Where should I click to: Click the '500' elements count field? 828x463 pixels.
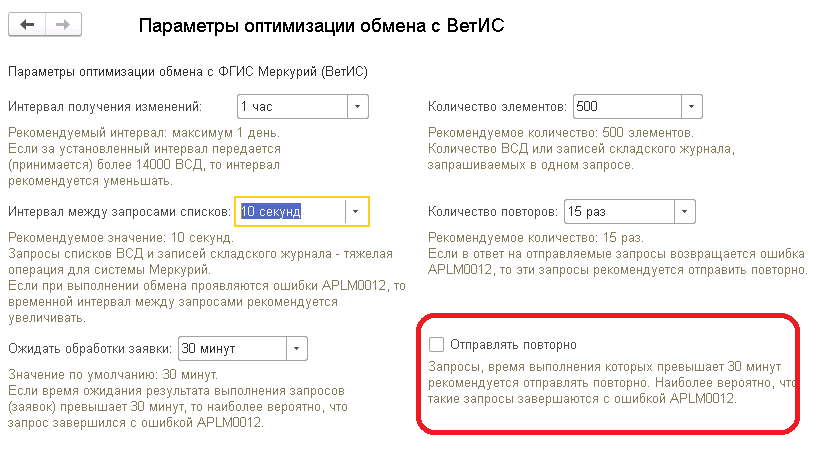click(627, 107)
